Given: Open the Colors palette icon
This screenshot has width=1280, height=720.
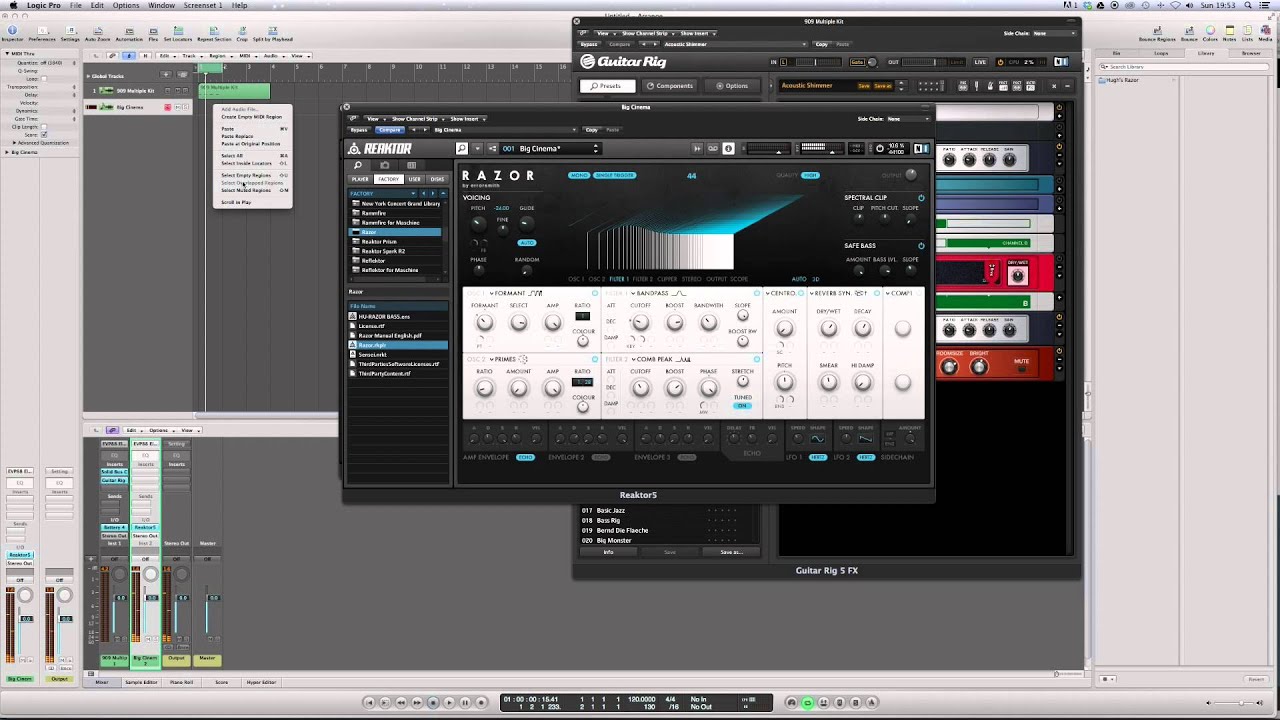Looking at the screenshot, I should pos(1211,31).
